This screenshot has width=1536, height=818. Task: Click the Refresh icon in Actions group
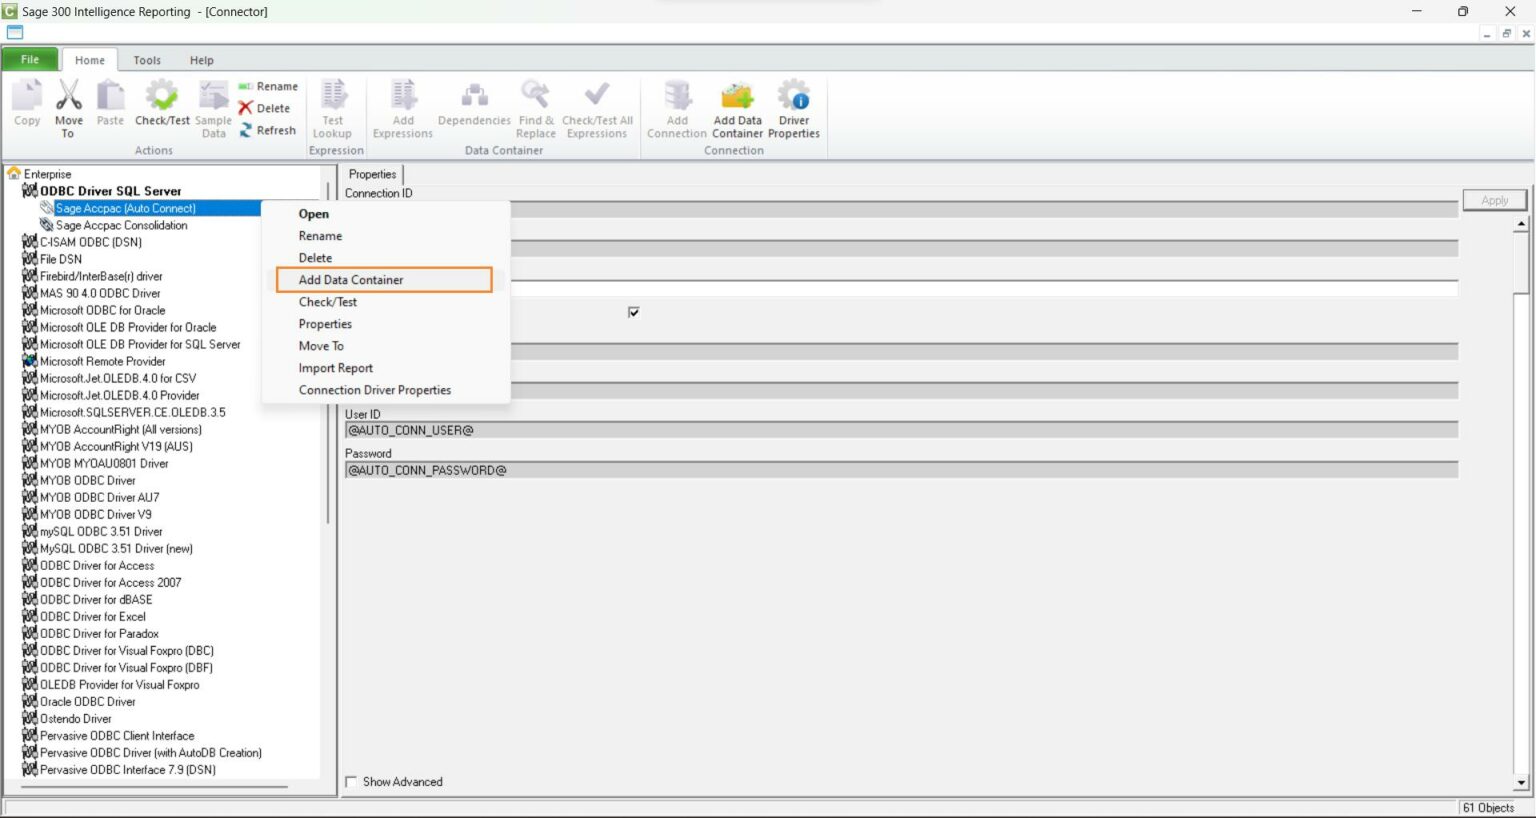click(x=268, y=130)
